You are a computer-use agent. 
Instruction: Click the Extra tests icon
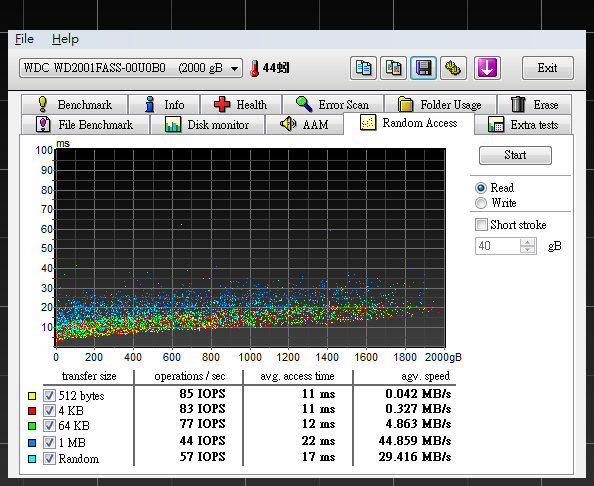(x=496, y=124)
